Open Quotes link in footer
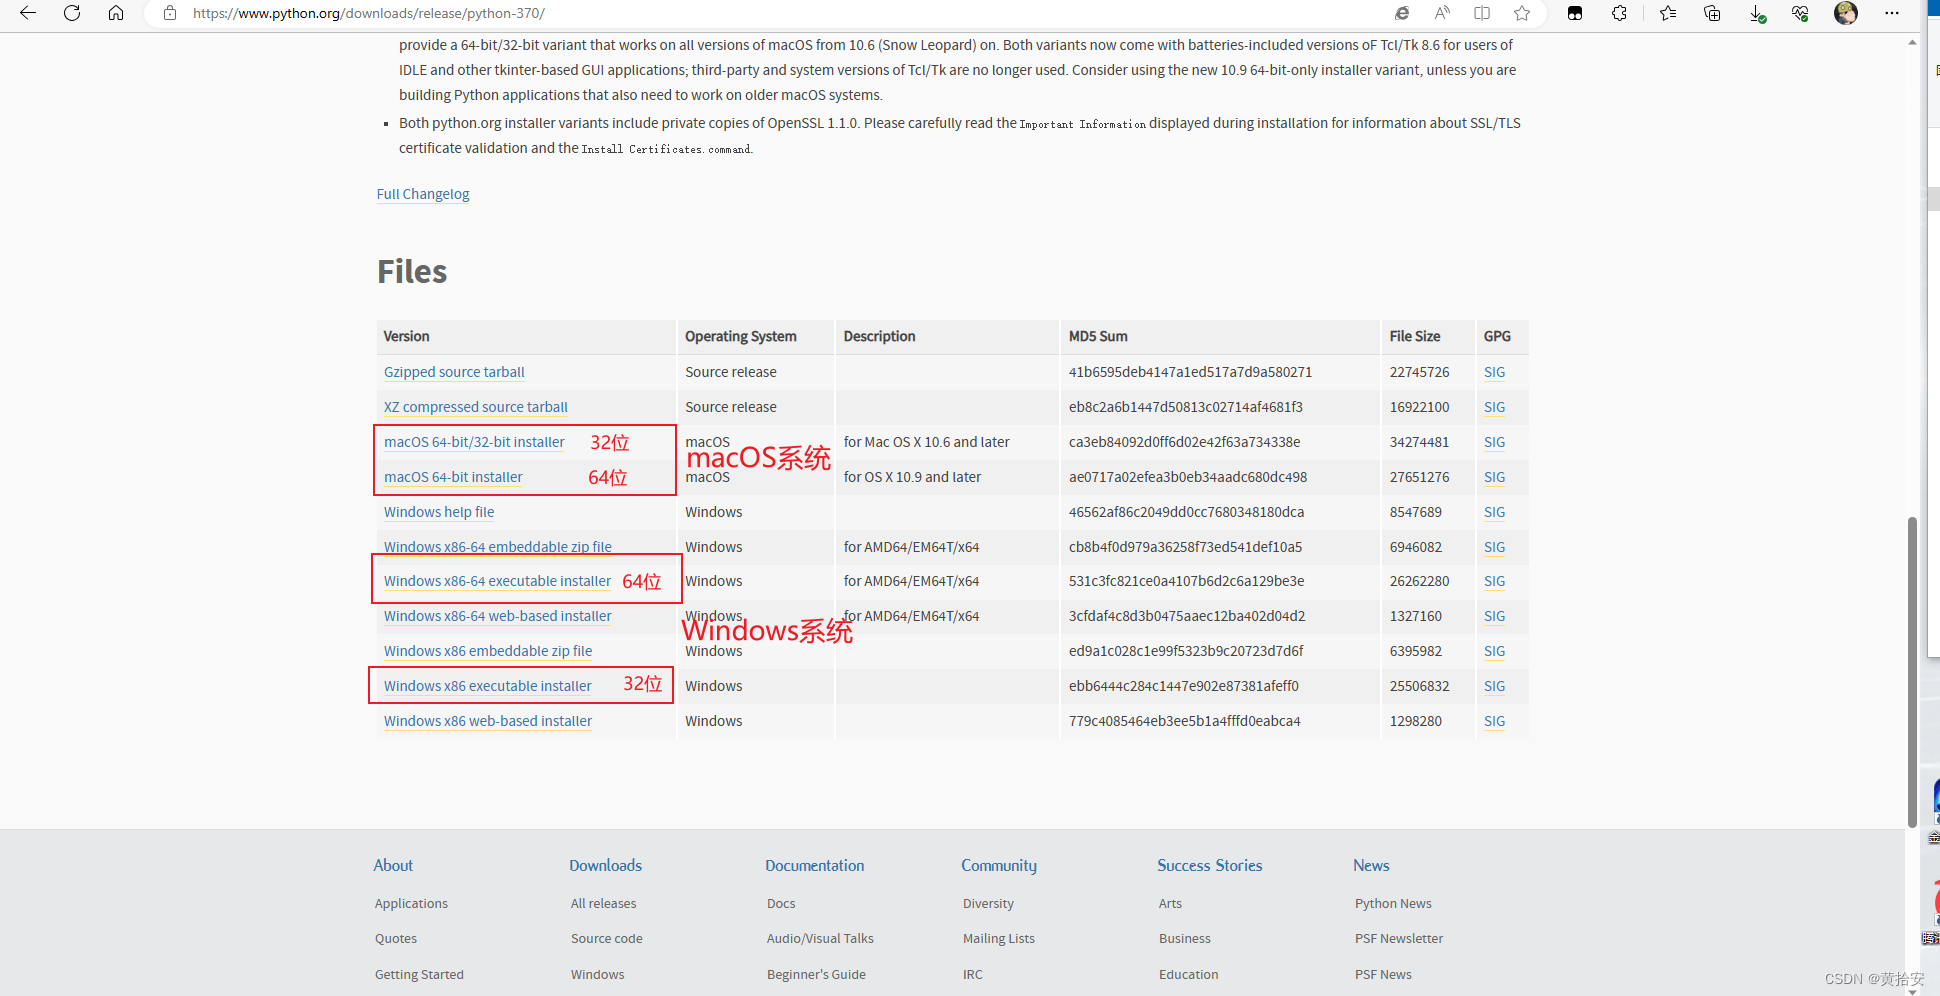The height and width of the screenshot is (996, 1940). (x=396, y=938)
